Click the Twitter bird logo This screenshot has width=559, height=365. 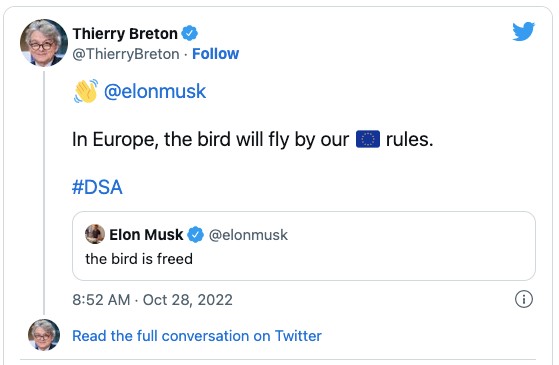click(523, 31)
